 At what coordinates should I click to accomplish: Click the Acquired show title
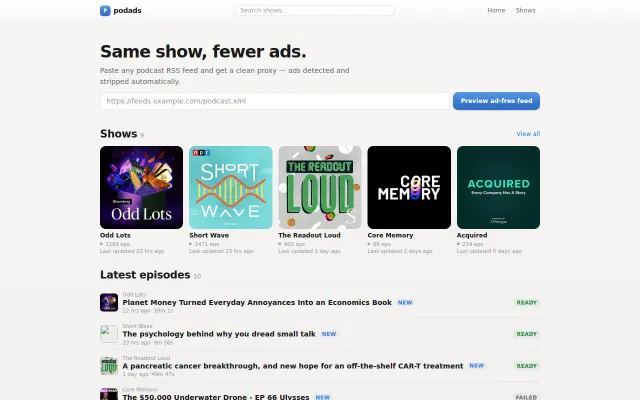pos(472,236)
